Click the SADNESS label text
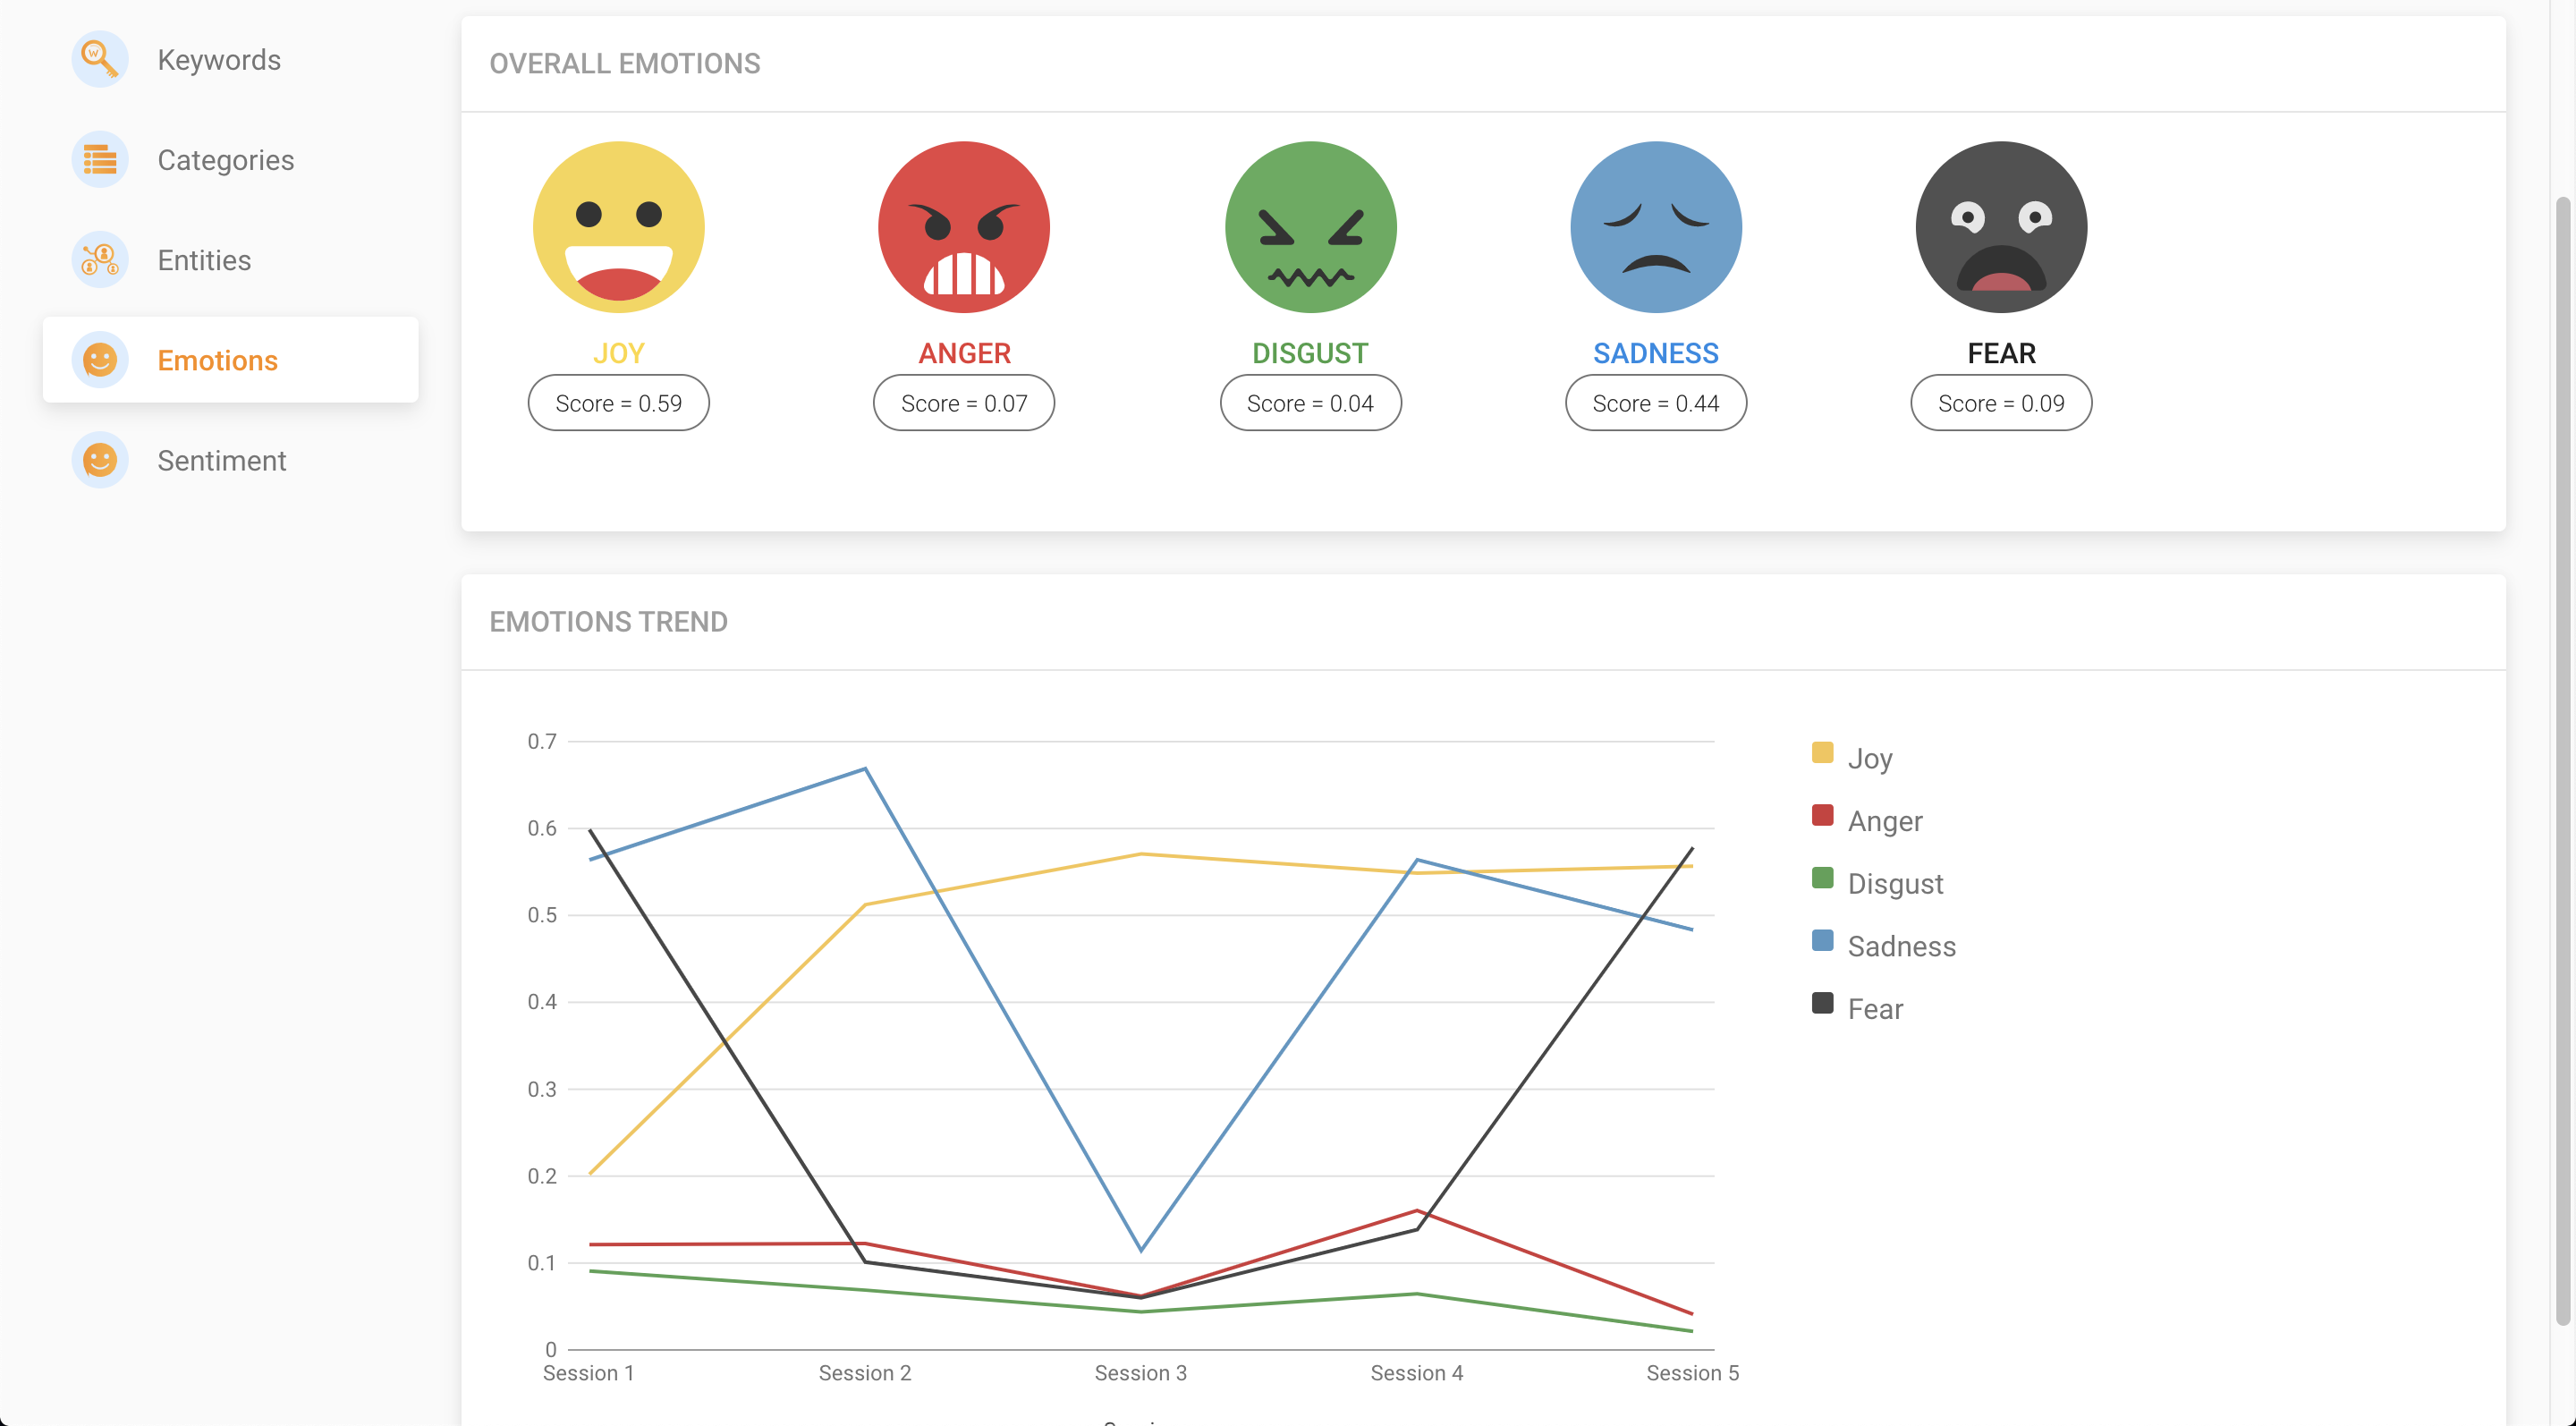The image size is (2576, 1426). coord(1656,353)
